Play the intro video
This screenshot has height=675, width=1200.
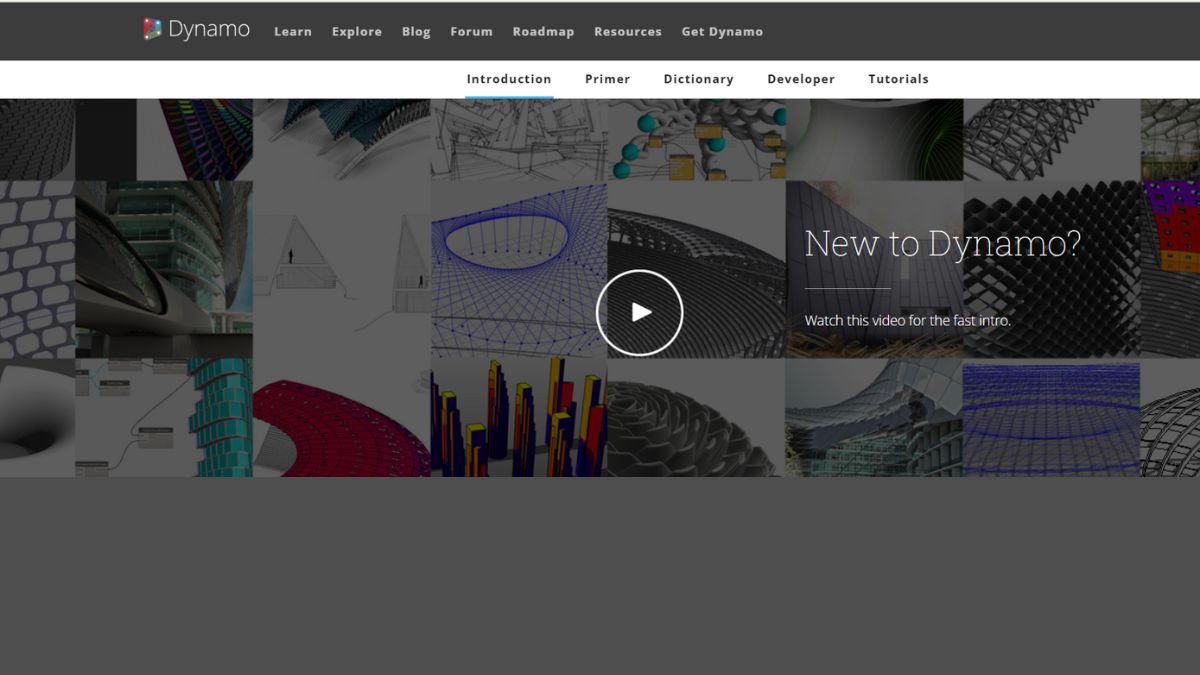639,313
